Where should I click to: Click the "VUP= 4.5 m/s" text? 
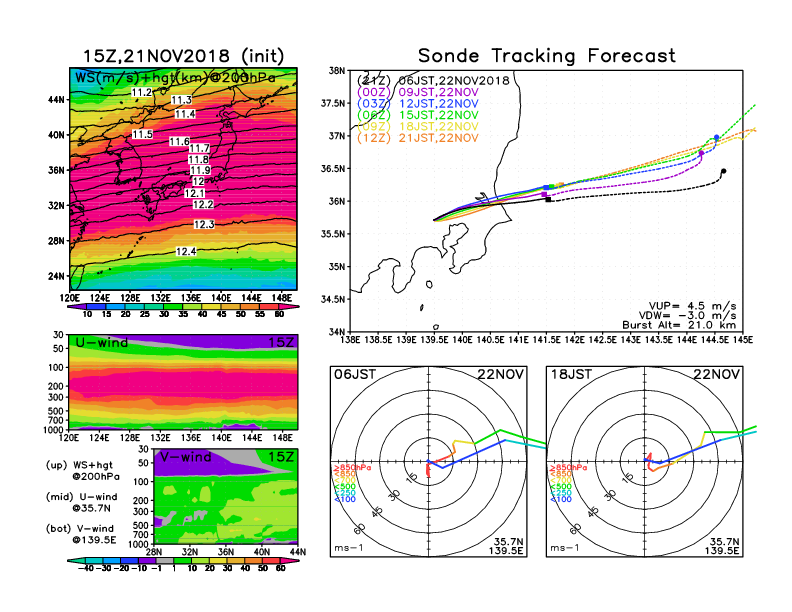[692, 306]
